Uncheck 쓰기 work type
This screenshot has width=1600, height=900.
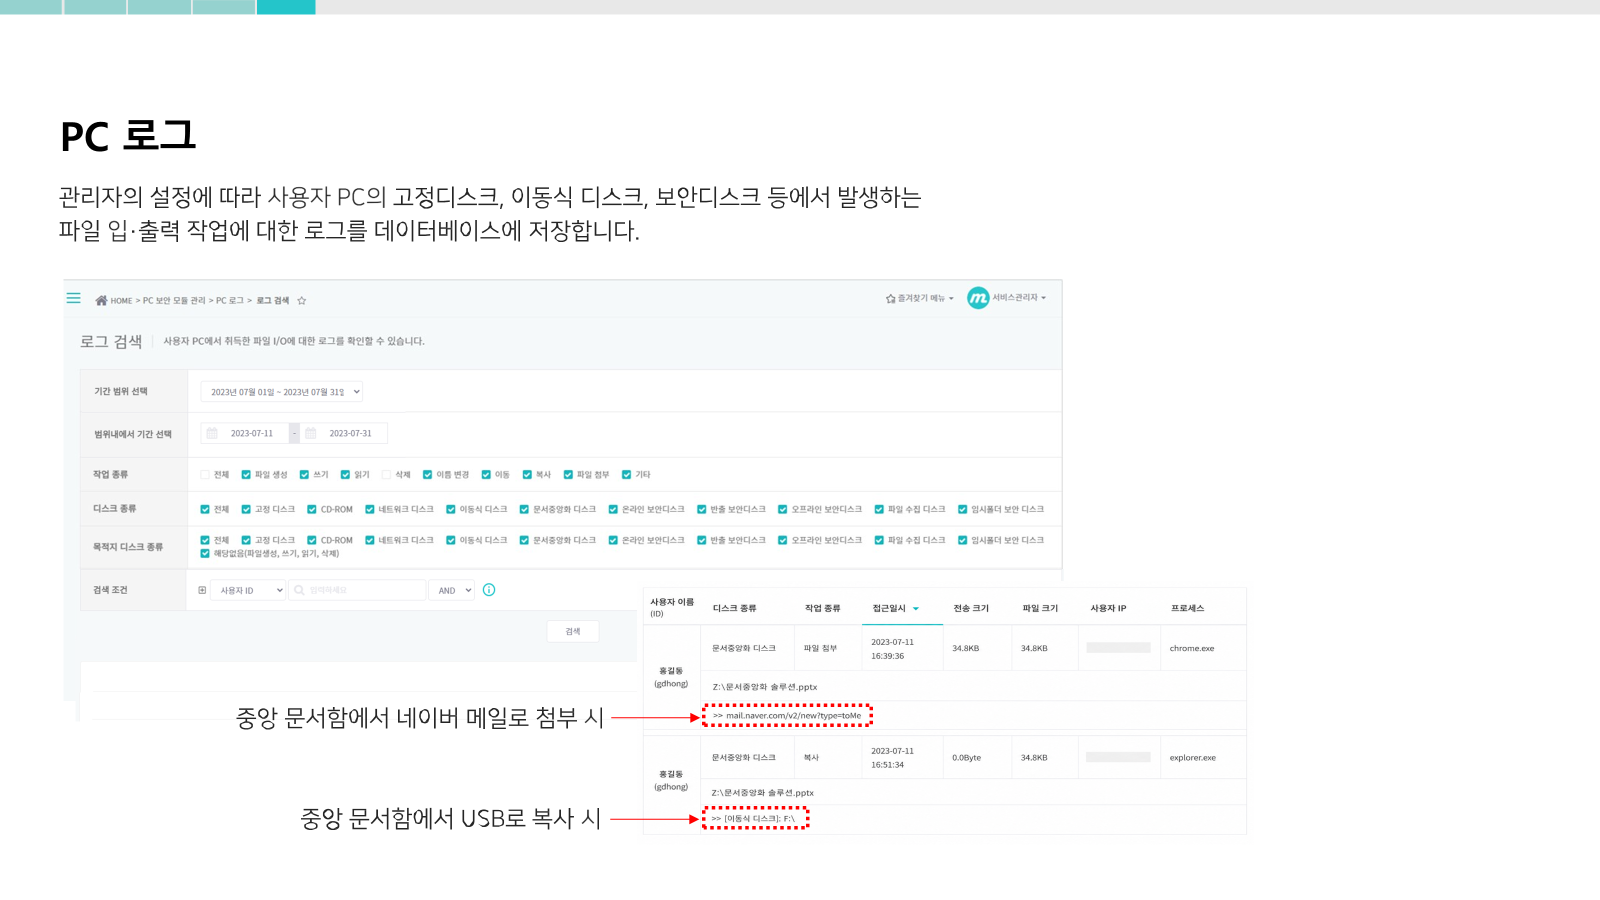coord(304,475)
